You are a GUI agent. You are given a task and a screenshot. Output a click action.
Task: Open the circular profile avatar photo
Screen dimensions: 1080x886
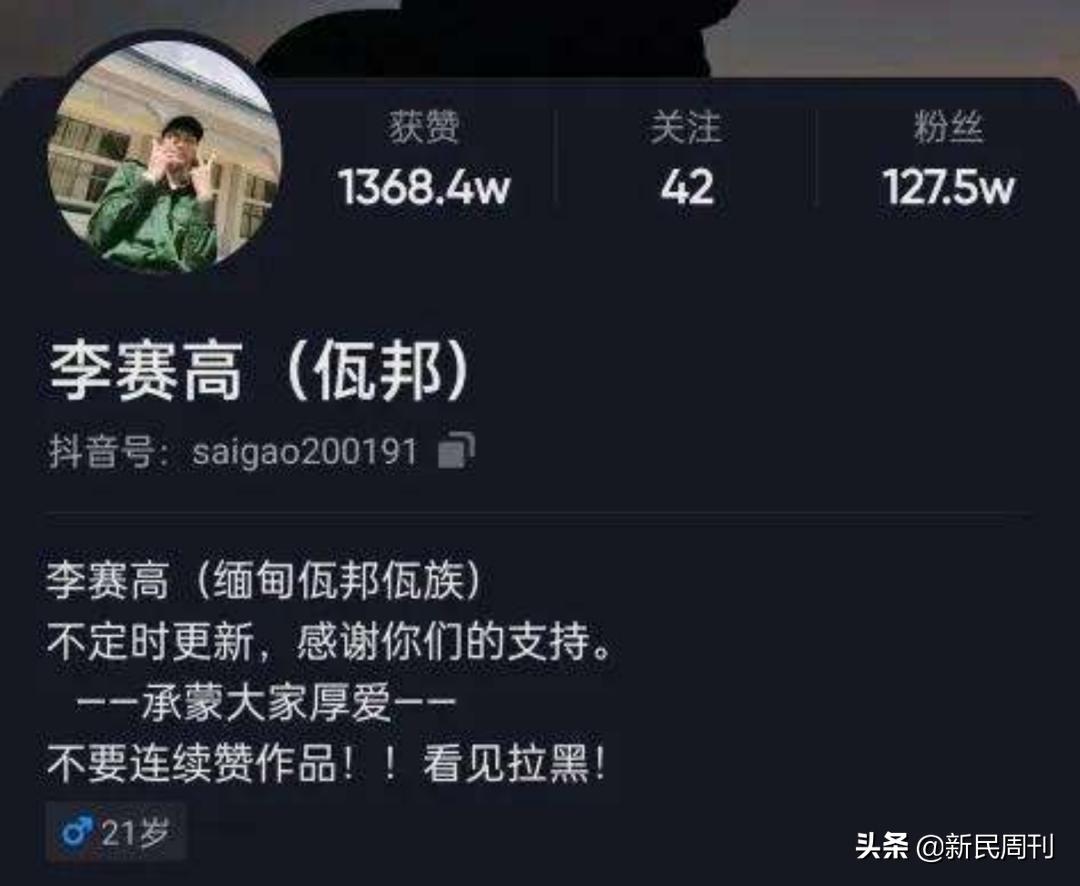tap(165, 156)
